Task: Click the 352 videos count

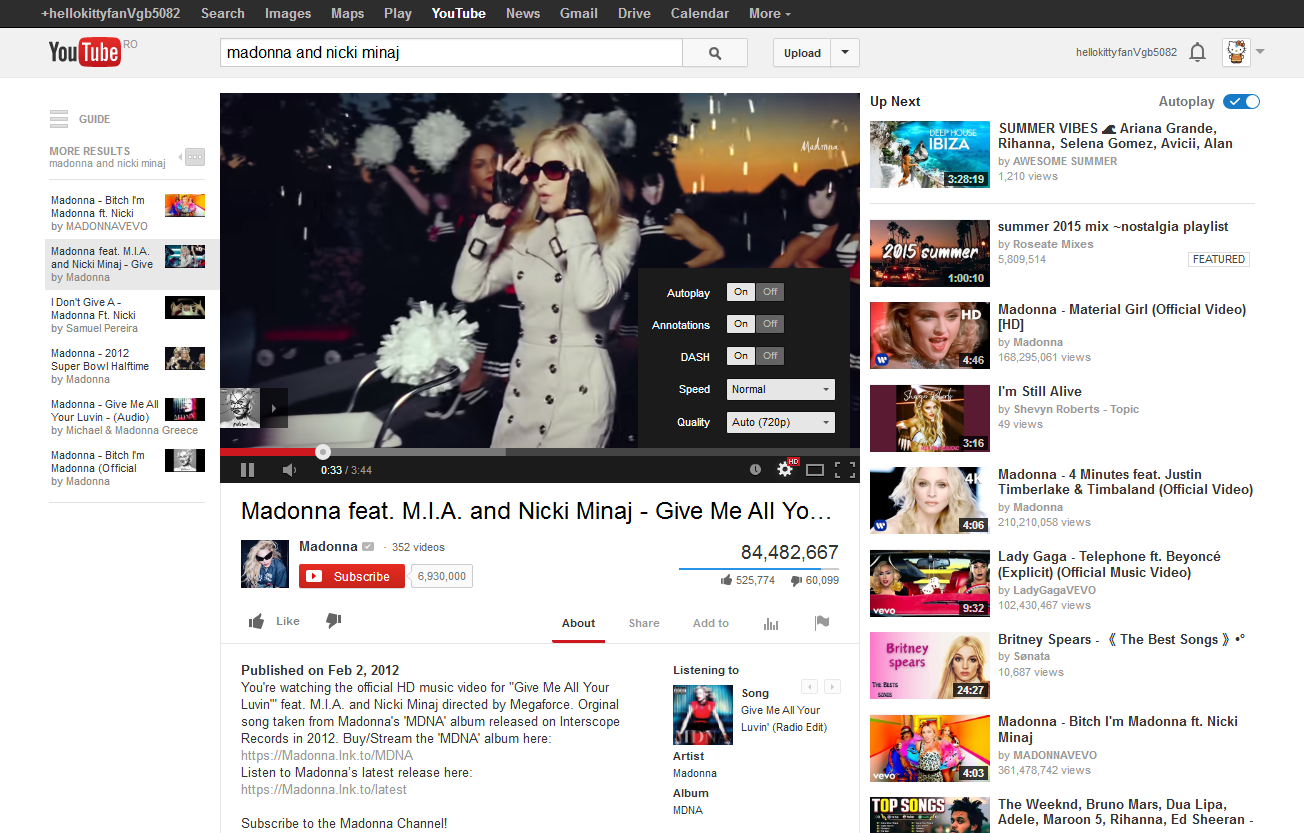Action: click(x=418, y=547)
